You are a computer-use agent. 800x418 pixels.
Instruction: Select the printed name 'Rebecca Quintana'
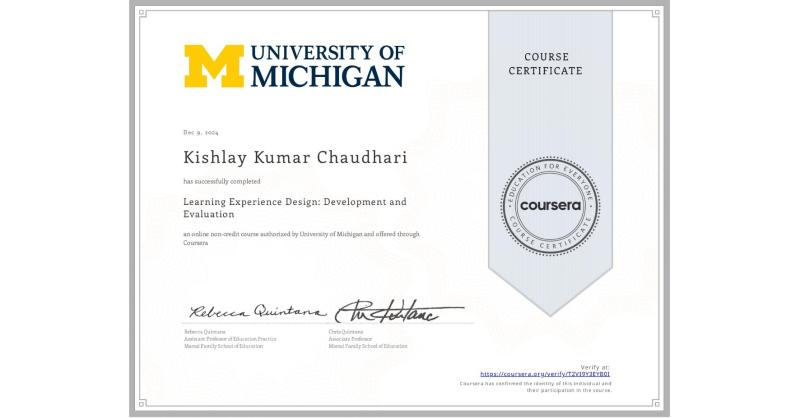205,332
